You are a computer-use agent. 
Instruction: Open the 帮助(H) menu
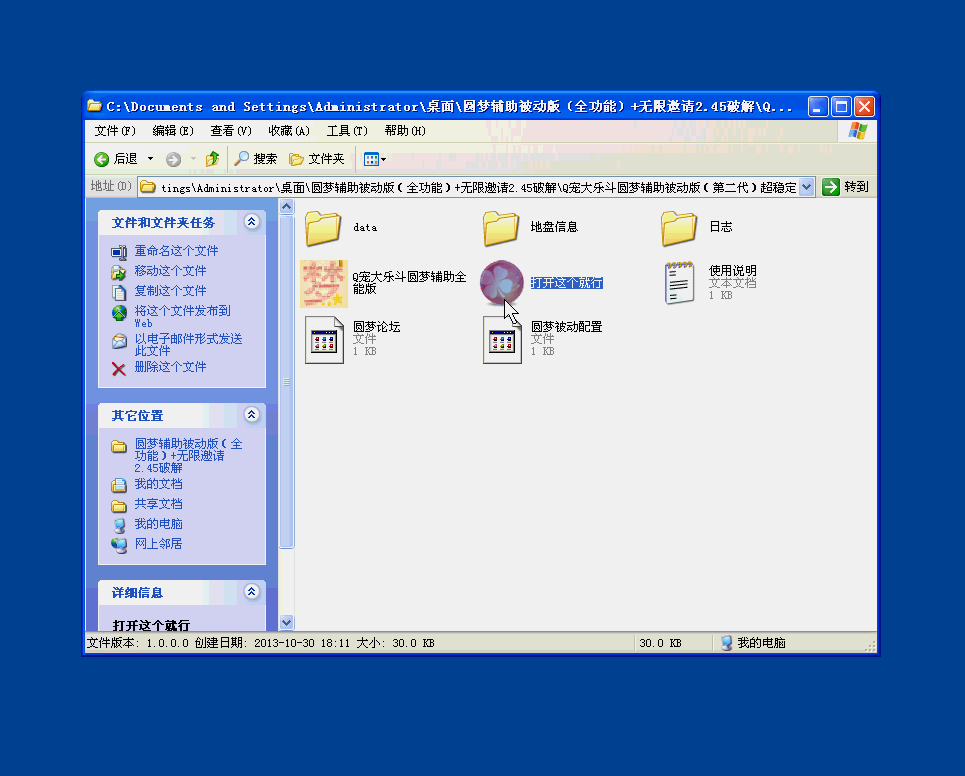point(405,131)
